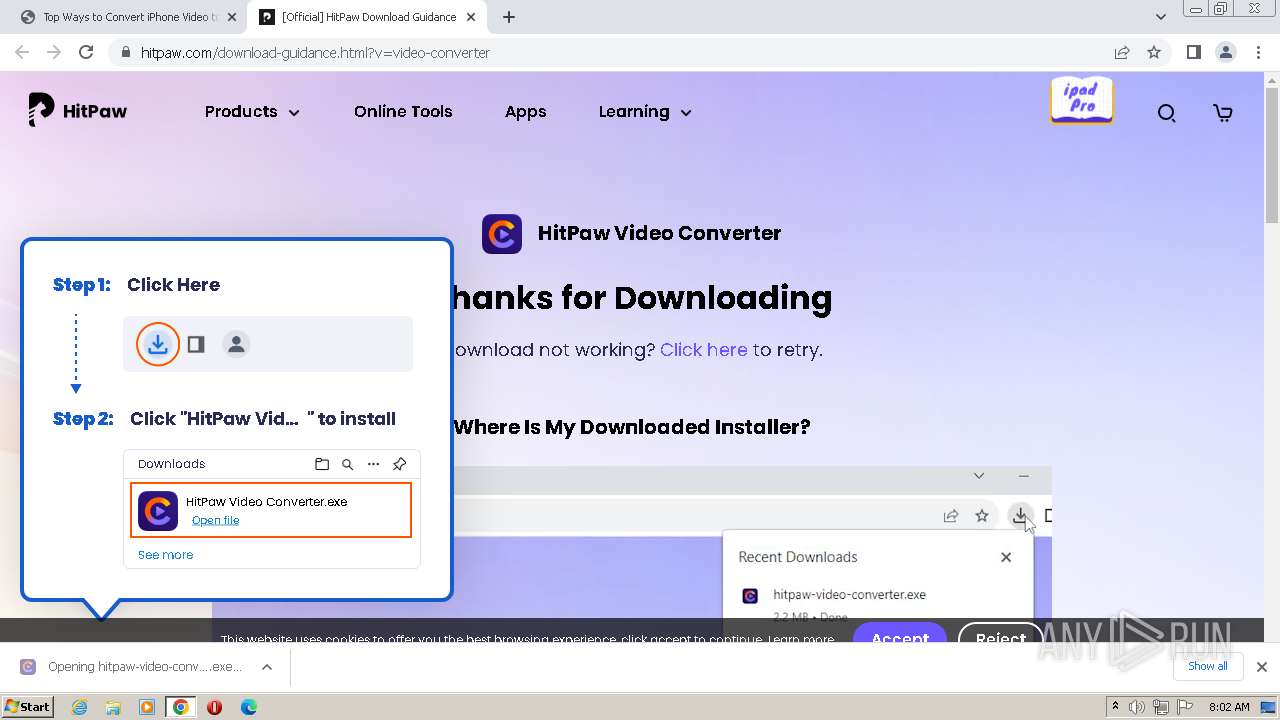Click the 'Learn more' cookie link

coord(800,639)
